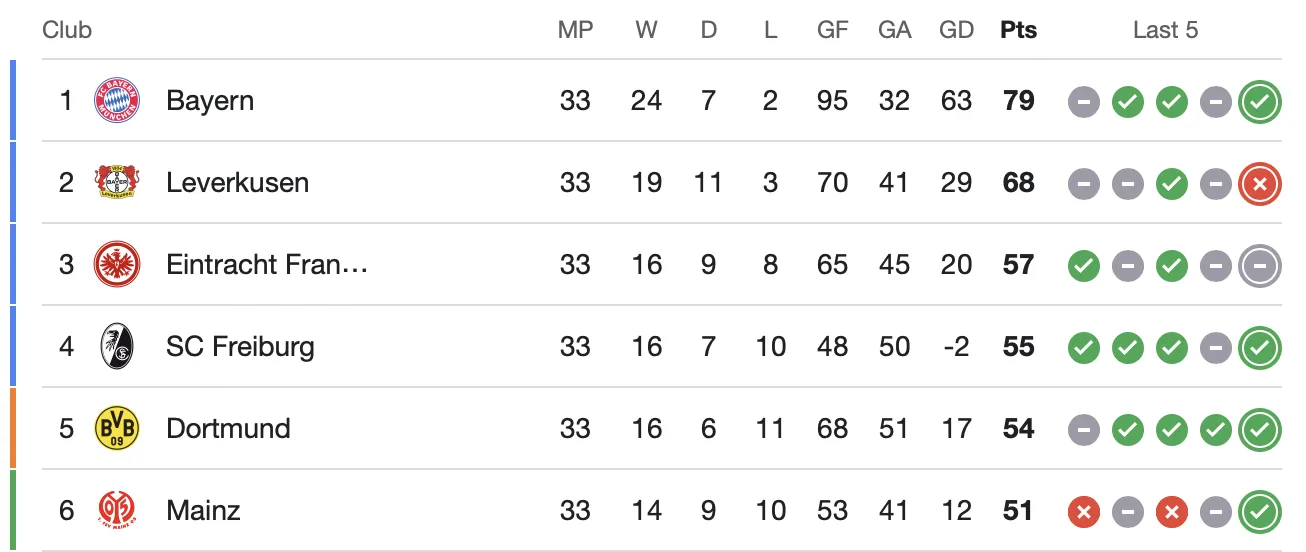The height and width of the screenshot is (552, 1306).
Task: Click the Dortmund BVB crest icon
Action: [x=117, y=429]
